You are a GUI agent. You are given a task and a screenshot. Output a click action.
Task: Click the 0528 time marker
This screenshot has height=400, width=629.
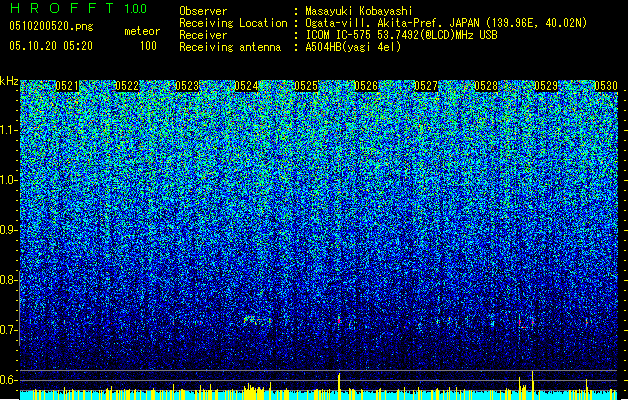pos(486,86)
